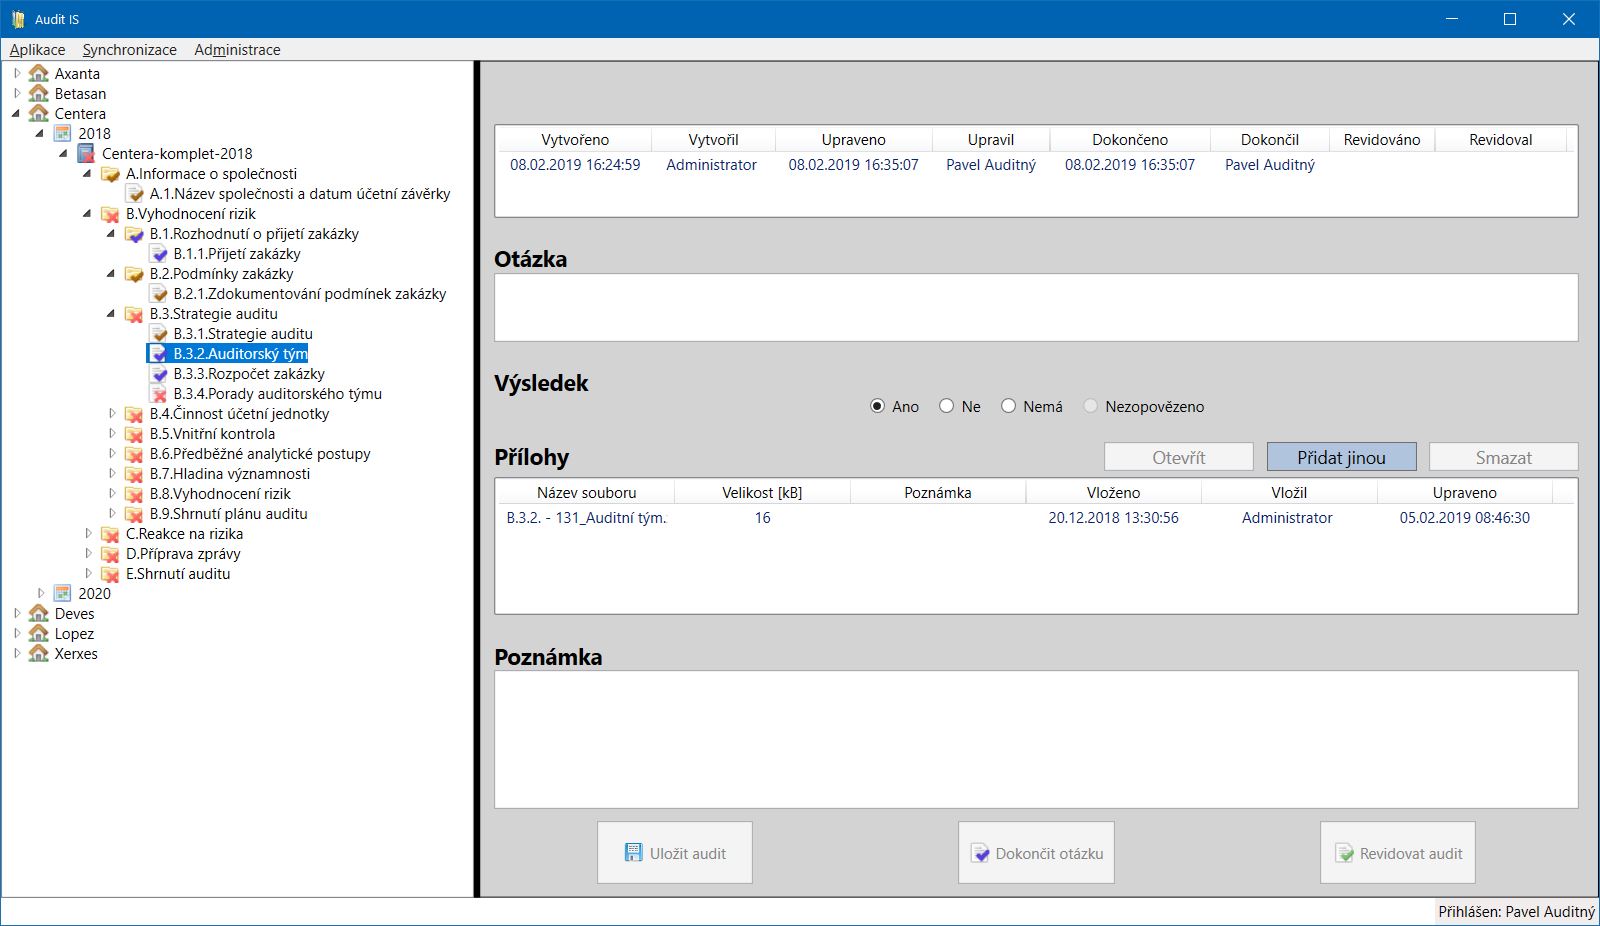1600x926 pixels.
Task: Click status bar text Přihlášen: Pavel Auditný
Action: (1516, 912)
